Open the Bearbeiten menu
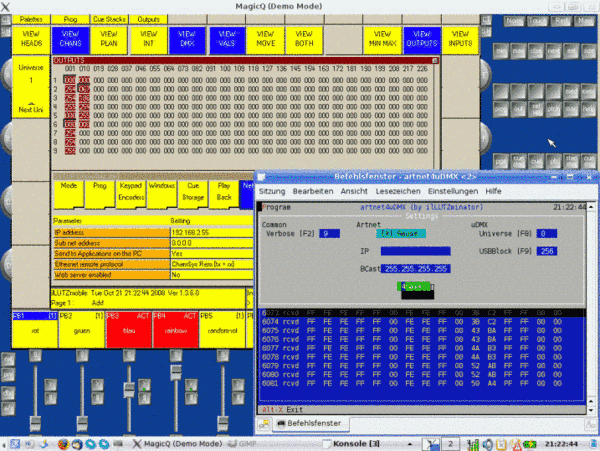 313,191
